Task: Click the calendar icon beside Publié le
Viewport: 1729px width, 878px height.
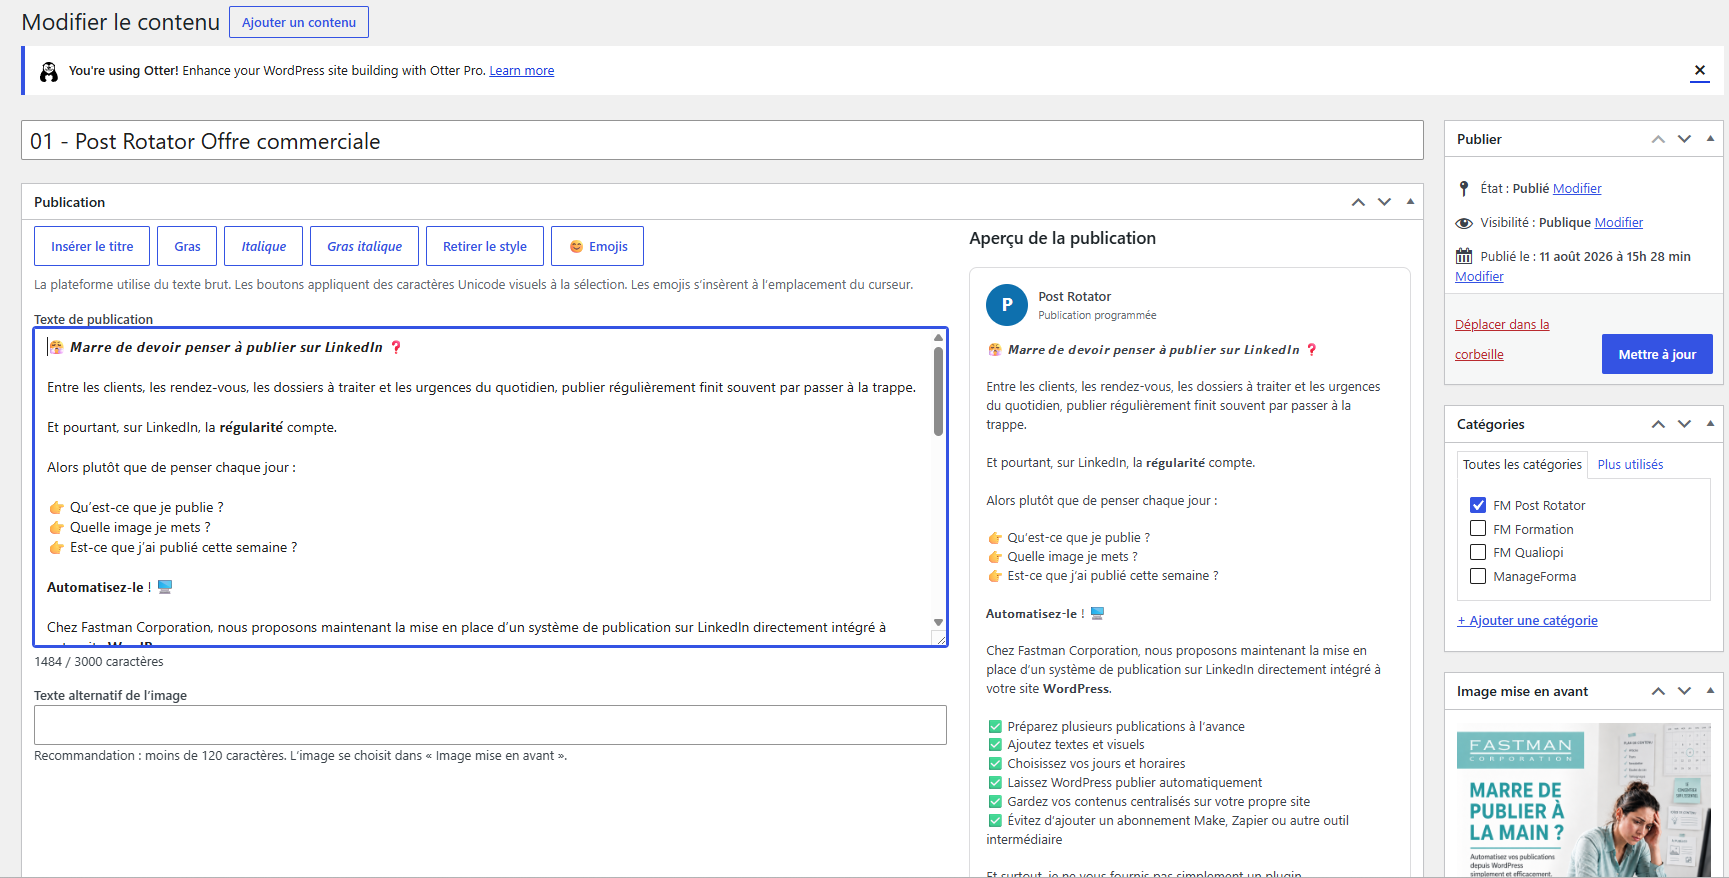Action: [x=1464, y=256]
